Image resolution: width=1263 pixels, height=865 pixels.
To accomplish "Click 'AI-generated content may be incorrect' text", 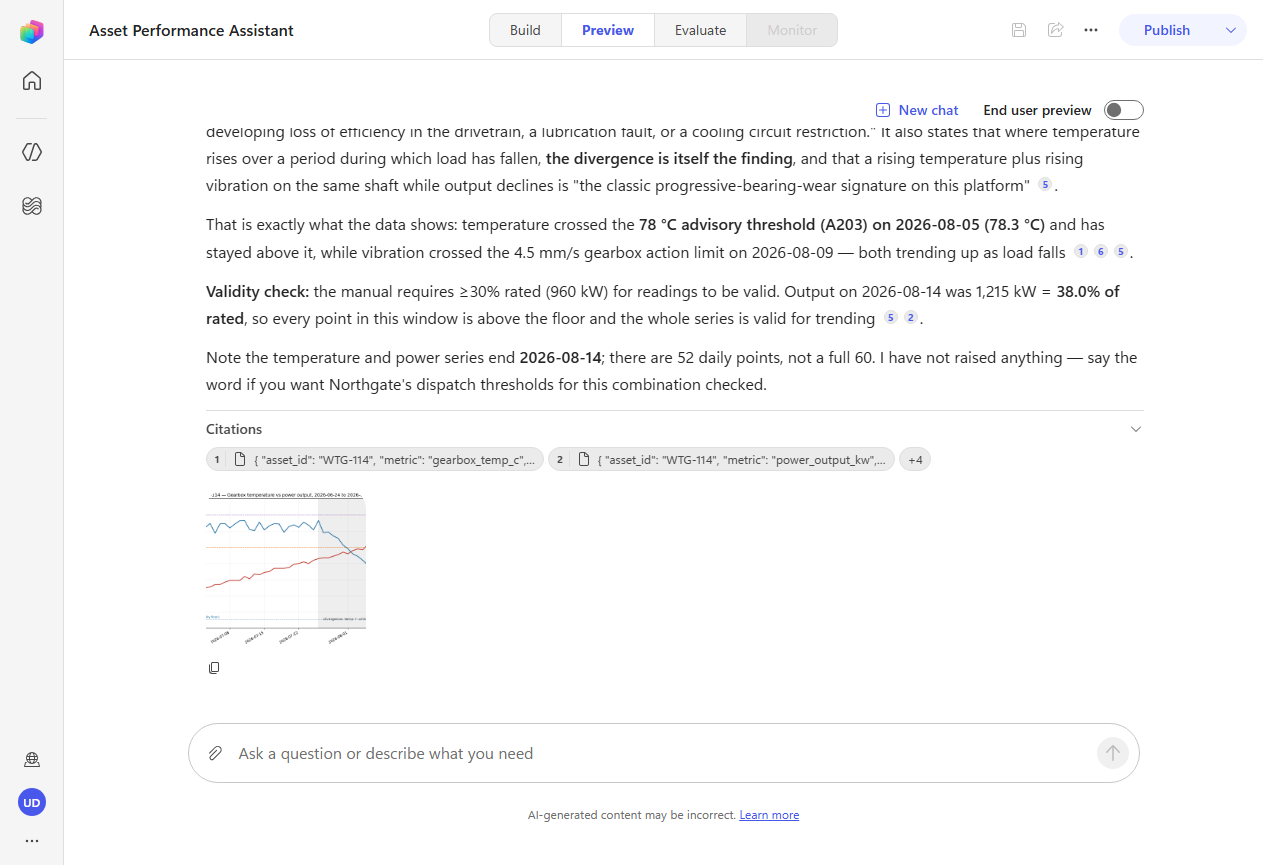I will pos(632,815).
